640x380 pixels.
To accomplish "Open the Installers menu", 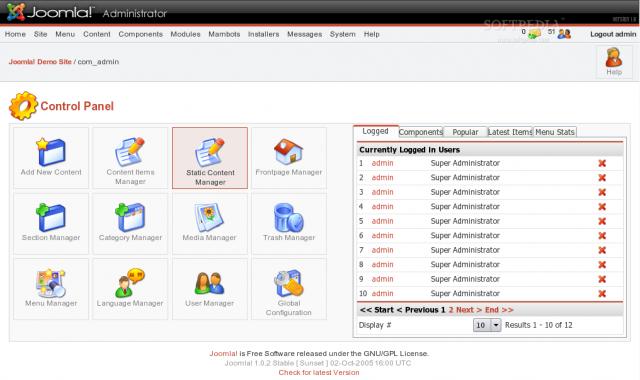I will tap(263, 34).
